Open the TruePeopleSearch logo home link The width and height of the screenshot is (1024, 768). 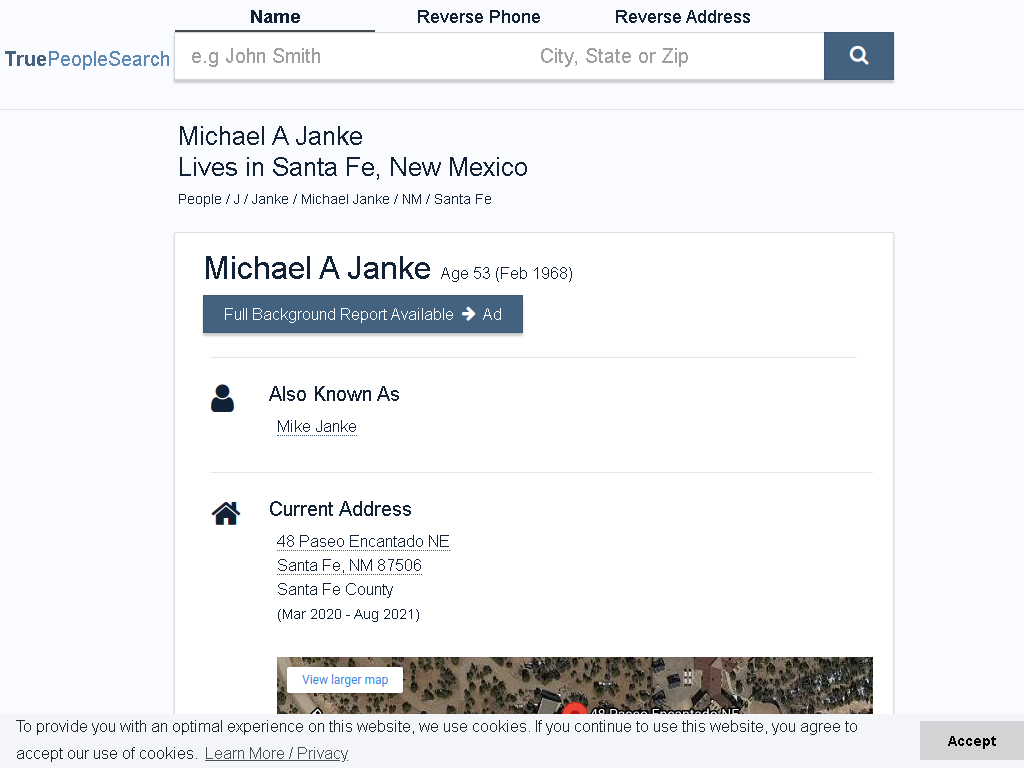click(x=87, y=59)
